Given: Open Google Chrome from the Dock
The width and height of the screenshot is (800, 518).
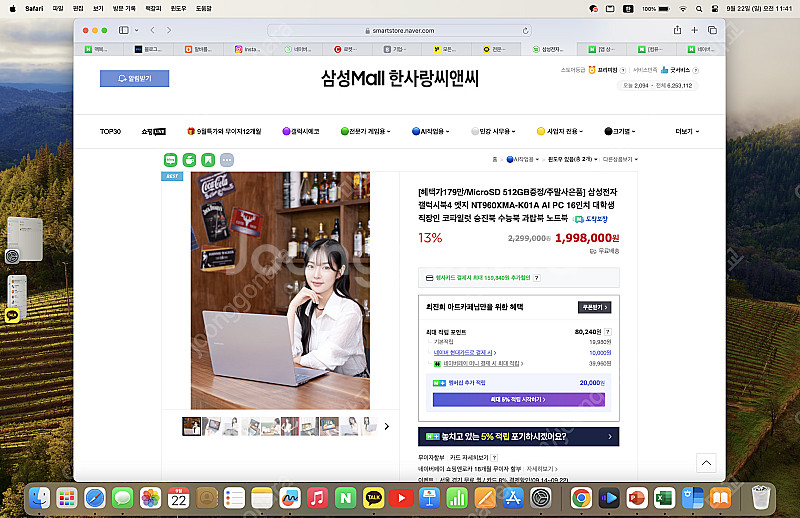Looking at the screenshot, I should [581, 498].
